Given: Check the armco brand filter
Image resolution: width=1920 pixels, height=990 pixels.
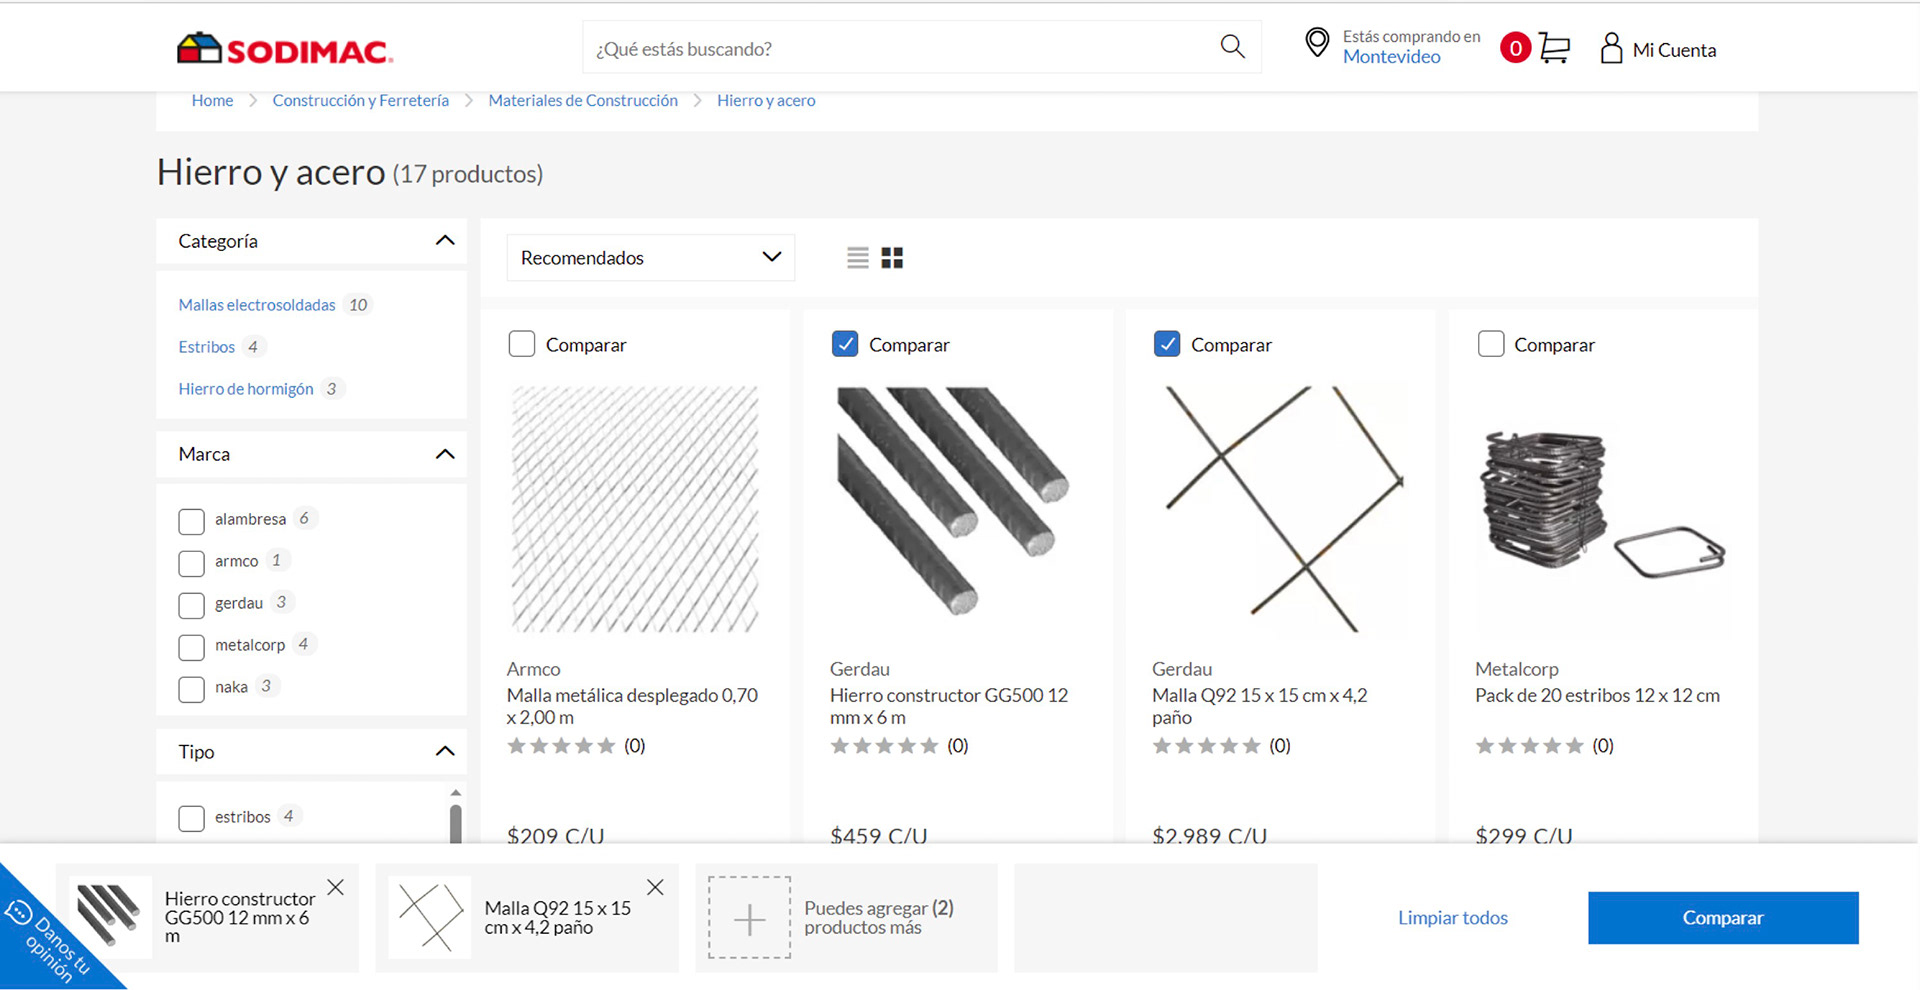Looking at the screenshot, I should coord(191,563).
